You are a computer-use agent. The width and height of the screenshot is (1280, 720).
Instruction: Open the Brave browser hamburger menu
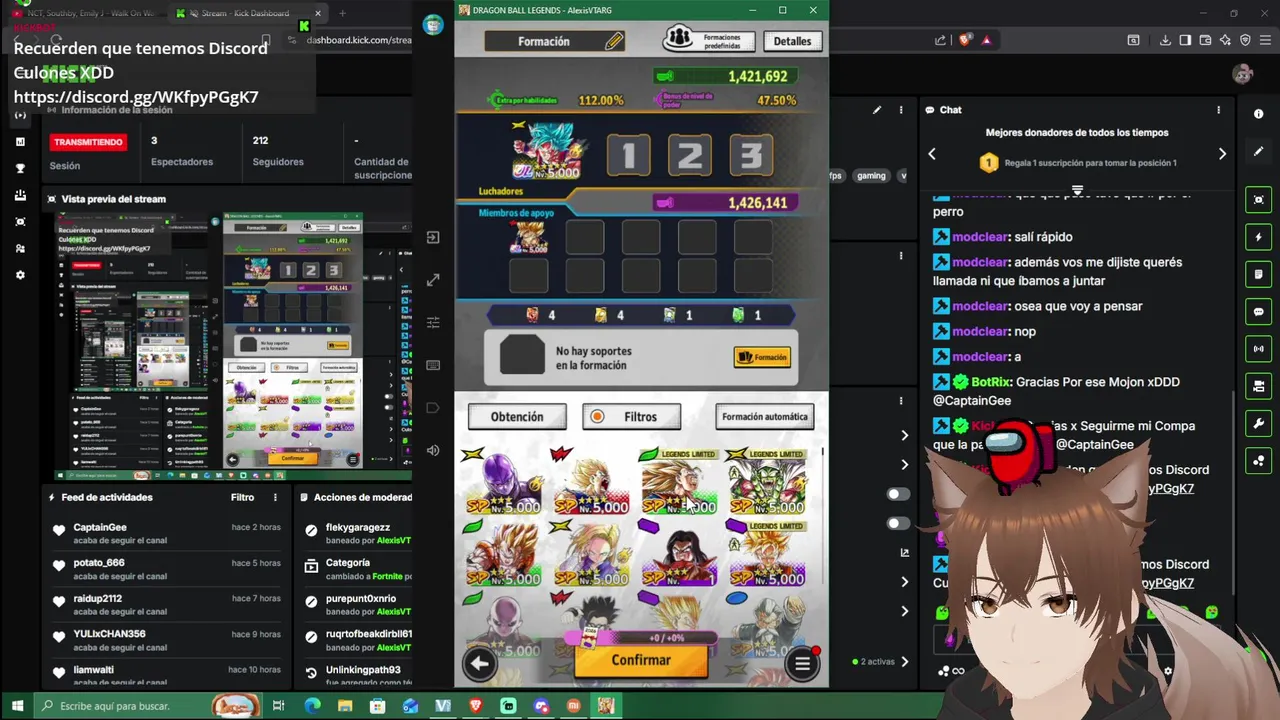1265,40
